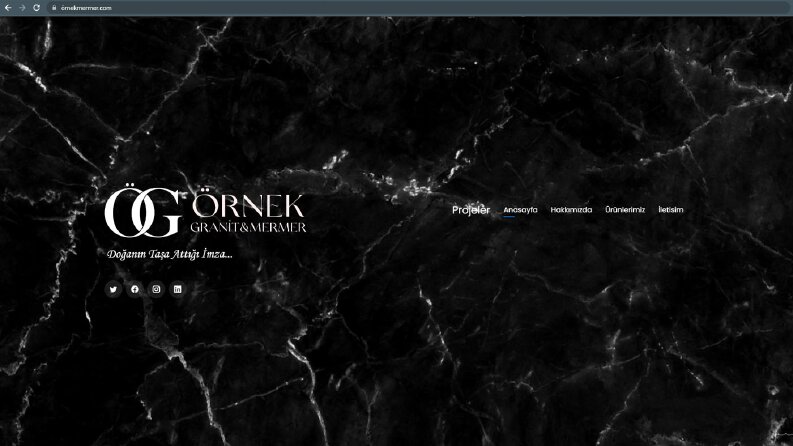Image resolution: width=793 pixels, height=446 pixels.
Task: Open the Ürünlerimiz navigation item
Action: [x=625, y=210]
